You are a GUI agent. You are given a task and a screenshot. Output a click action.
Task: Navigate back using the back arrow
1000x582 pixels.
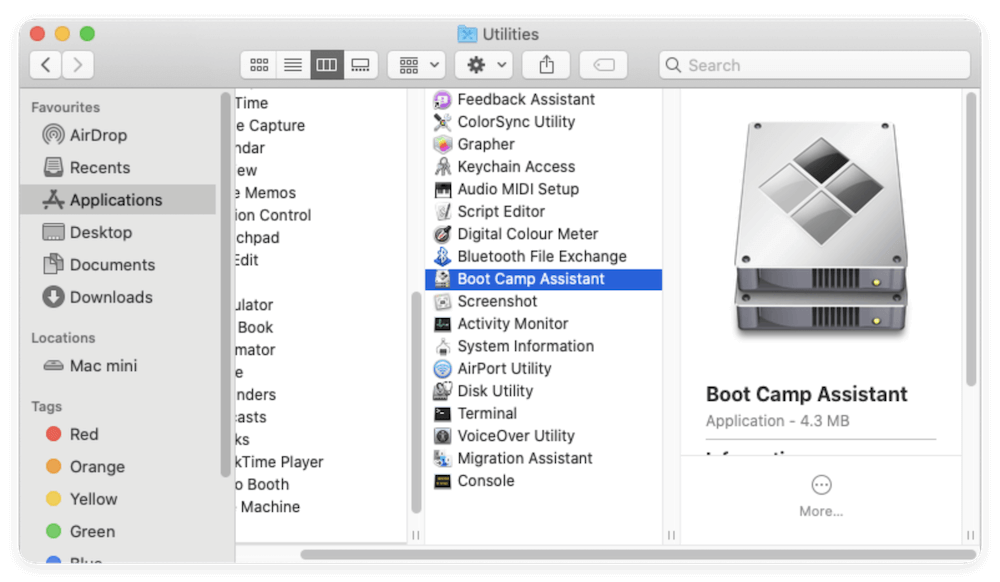point(46,64)
